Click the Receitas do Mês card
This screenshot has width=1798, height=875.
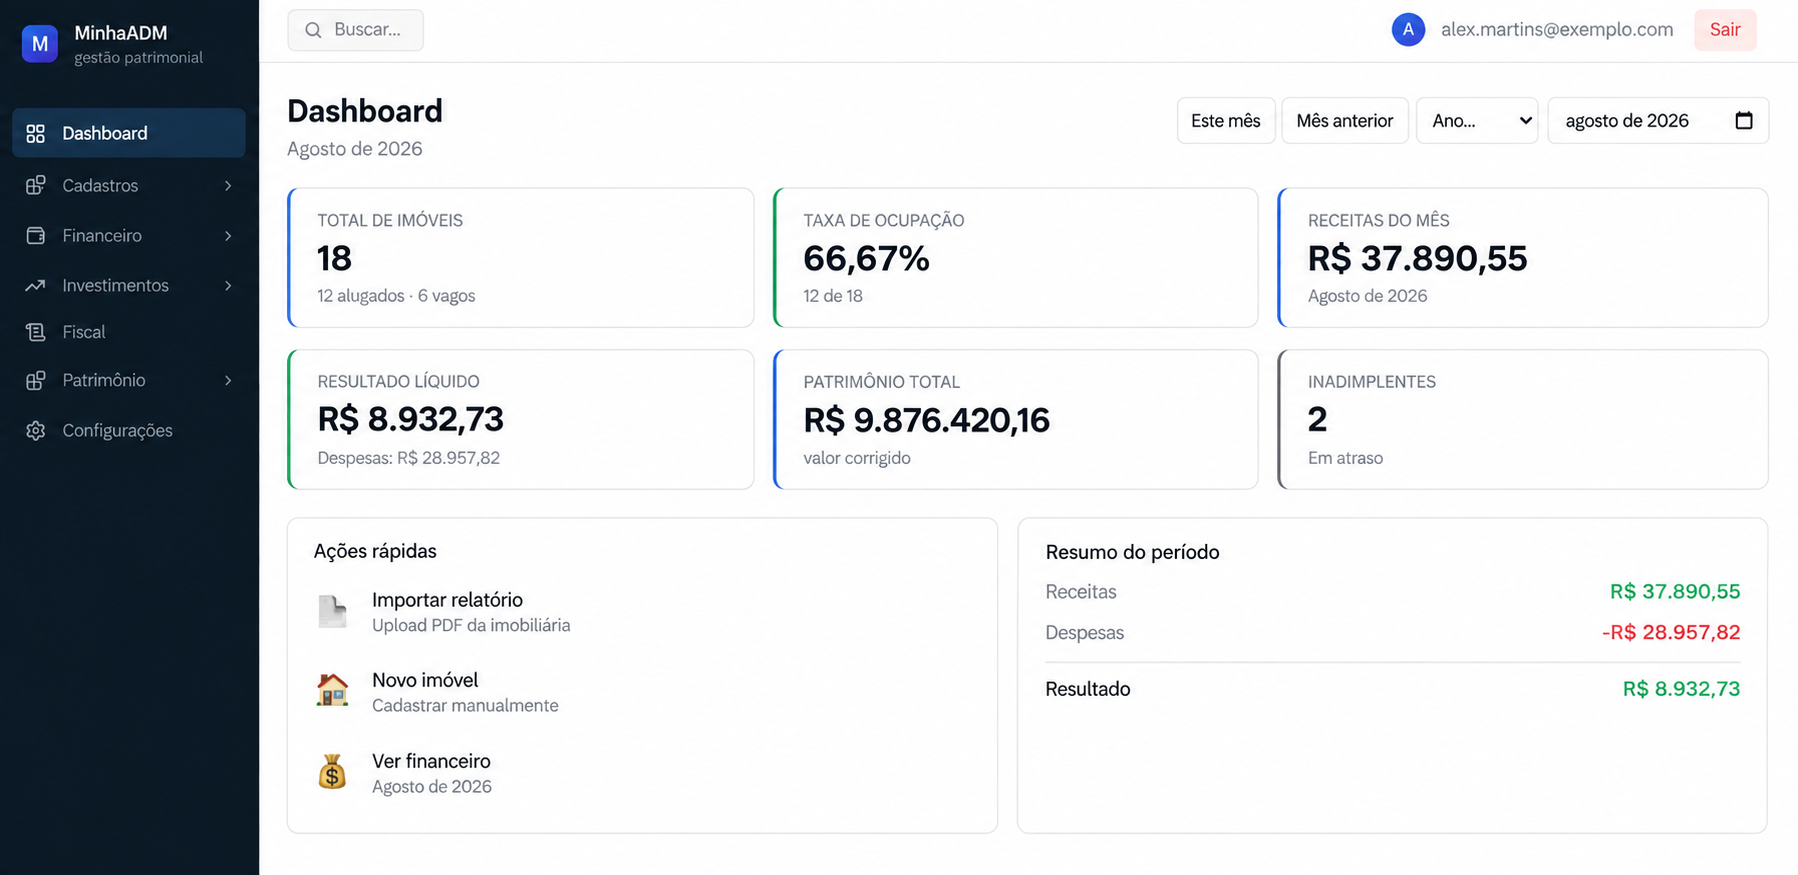(1523, 257)
